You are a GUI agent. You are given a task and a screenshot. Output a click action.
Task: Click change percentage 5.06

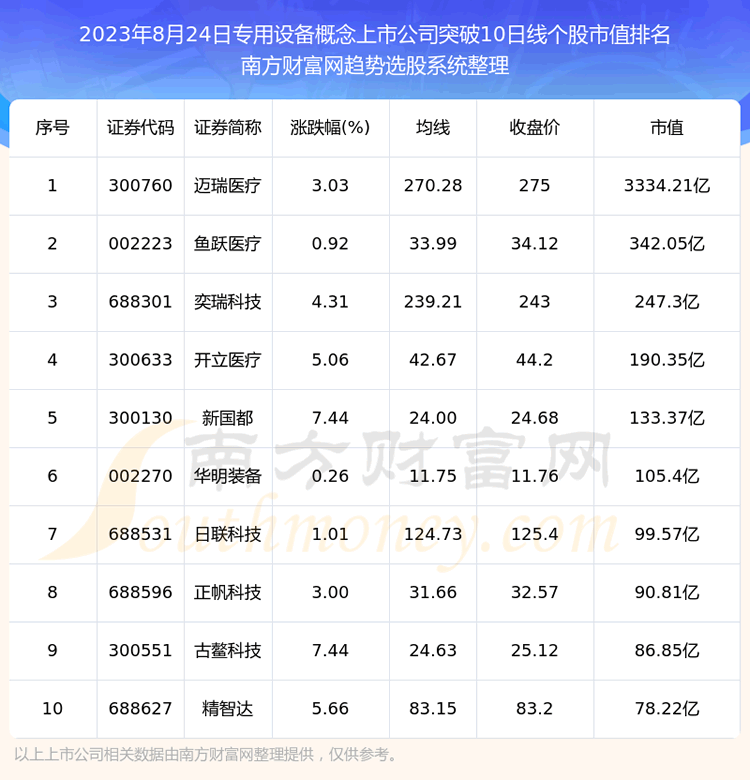(330, 360)
